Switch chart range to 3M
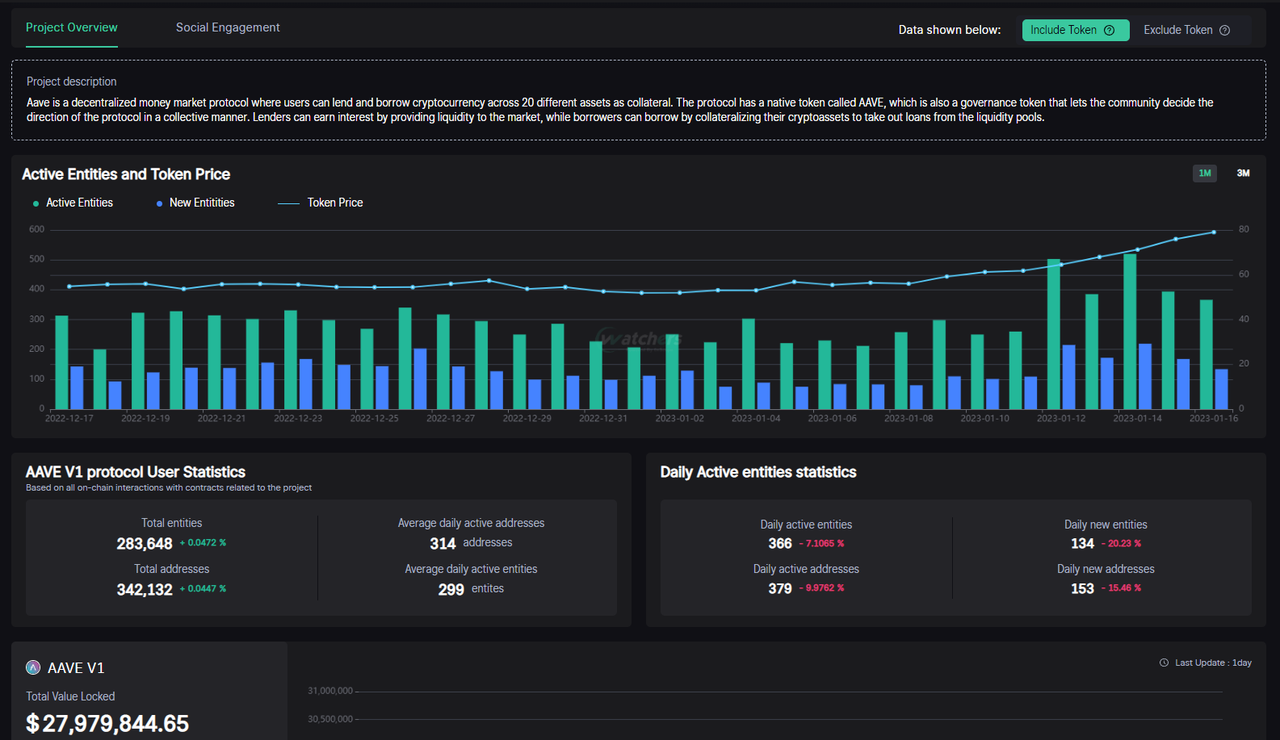This screenshot has width=1280, height=740. 1243,174
